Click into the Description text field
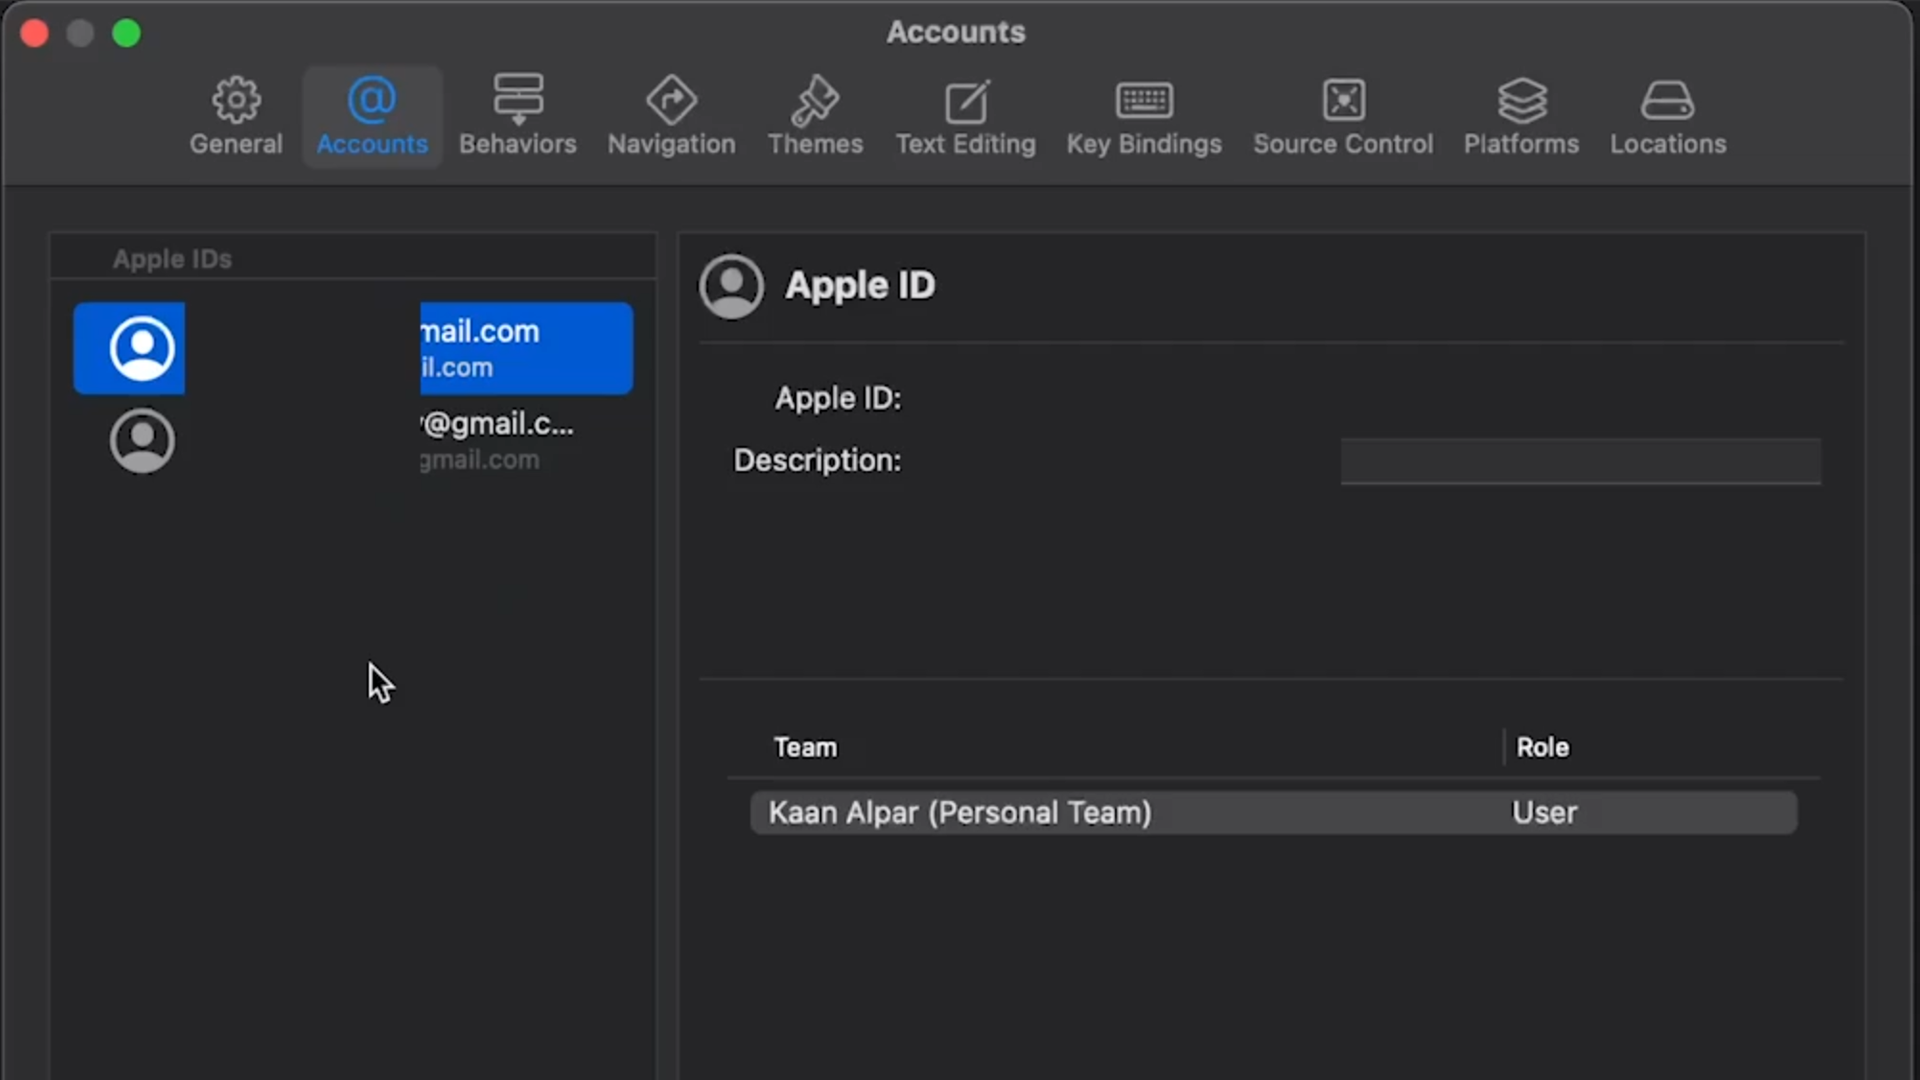The width and height of the screenshot is (1920, 1080). [x=1580, y=461]
